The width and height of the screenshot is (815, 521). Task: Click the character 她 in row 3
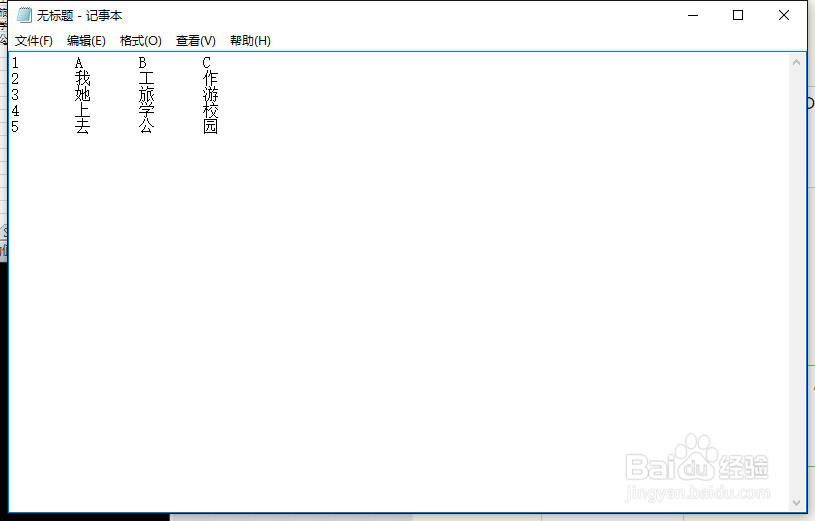pos(83,95)
